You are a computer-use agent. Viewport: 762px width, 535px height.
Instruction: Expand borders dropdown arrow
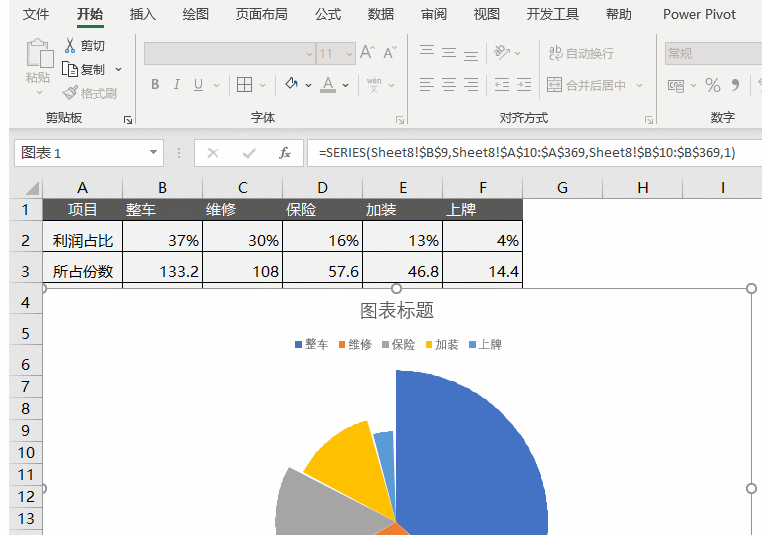[262, 86]
